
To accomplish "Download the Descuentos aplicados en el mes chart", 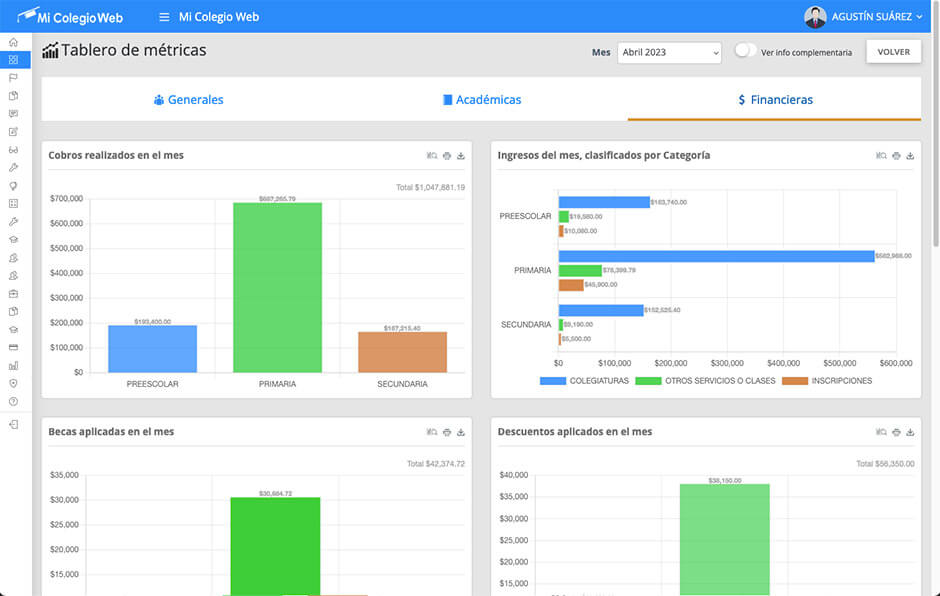I will (910, 432).
